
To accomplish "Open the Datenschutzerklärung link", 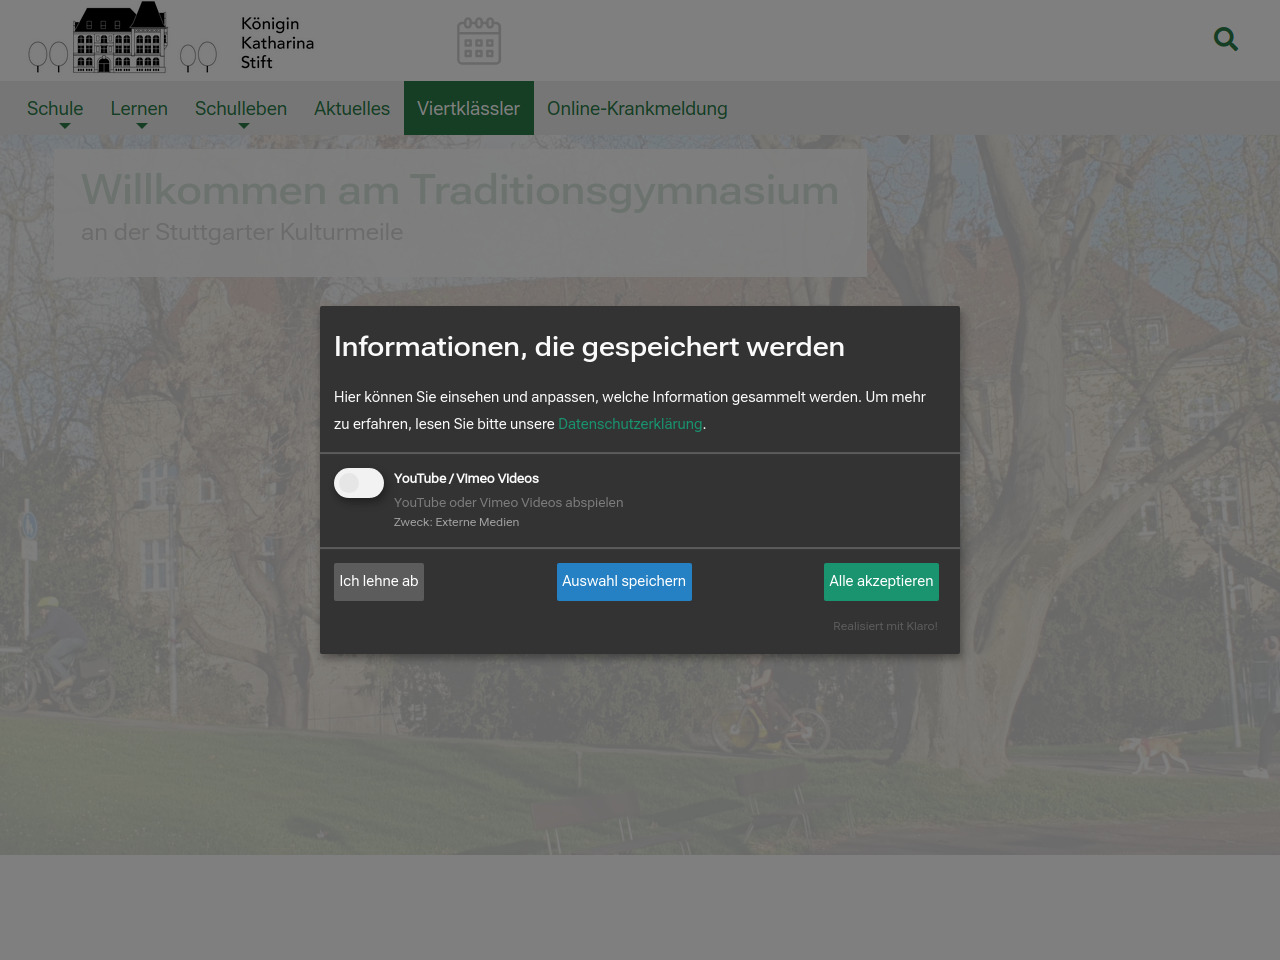I will click(630, 424).
